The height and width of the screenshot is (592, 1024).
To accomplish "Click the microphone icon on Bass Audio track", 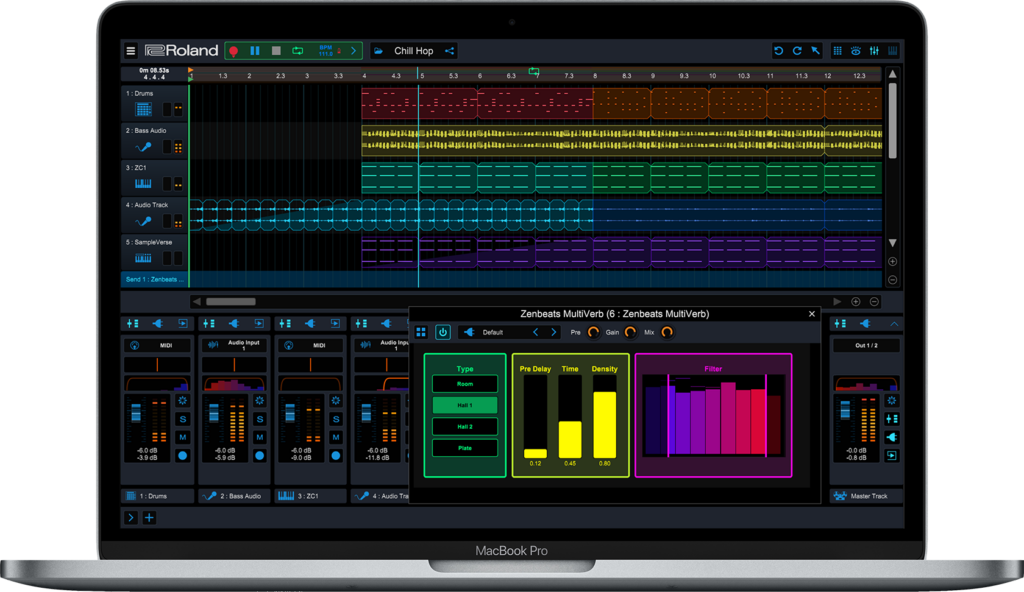I will [x=143, y=146].
